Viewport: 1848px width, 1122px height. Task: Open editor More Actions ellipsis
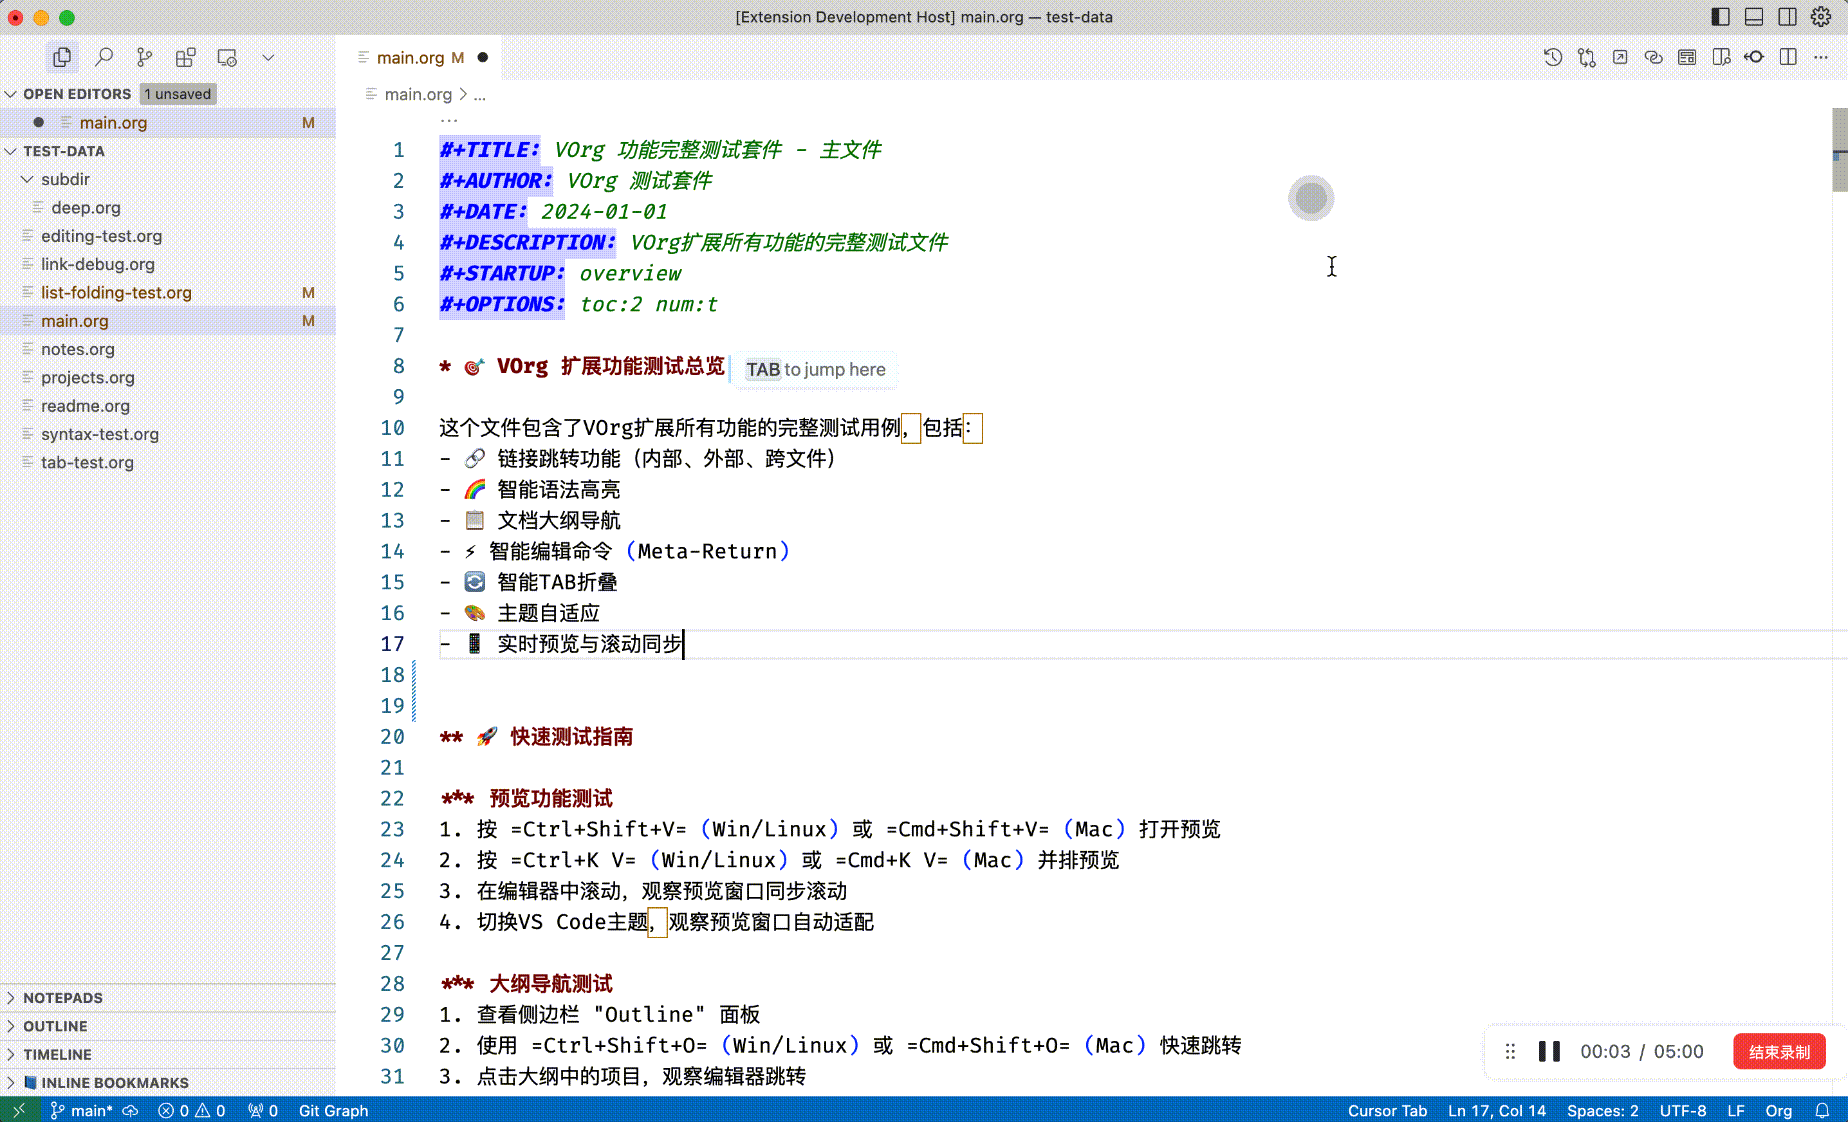tap(1821, 57)
